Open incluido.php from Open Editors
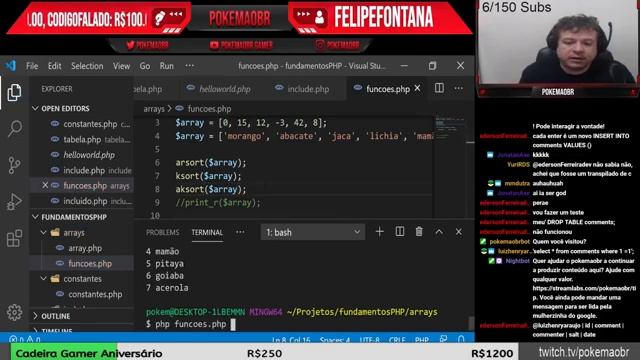Viewport: 640px width, 360px height. pos(82,201)
